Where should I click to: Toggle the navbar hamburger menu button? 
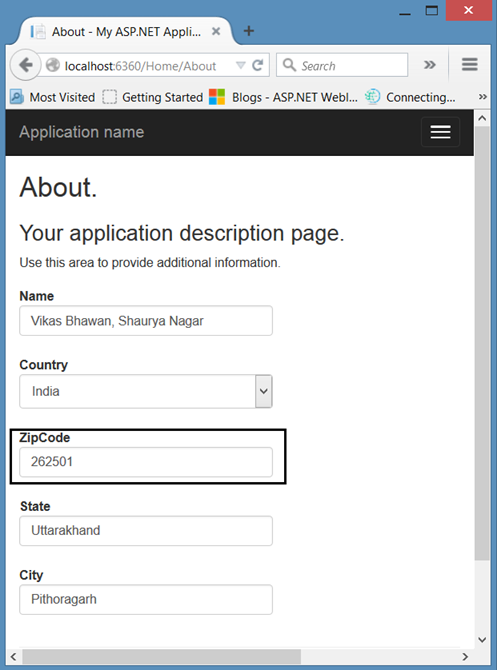tap(440, 132)
